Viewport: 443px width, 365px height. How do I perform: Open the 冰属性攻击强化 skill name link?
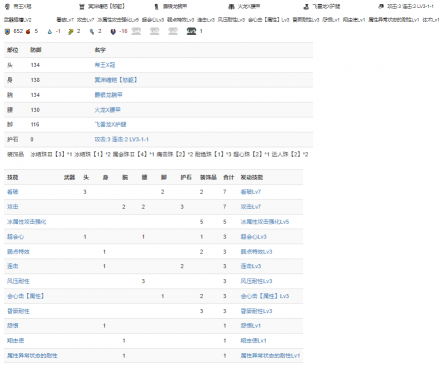click(27, 222)
